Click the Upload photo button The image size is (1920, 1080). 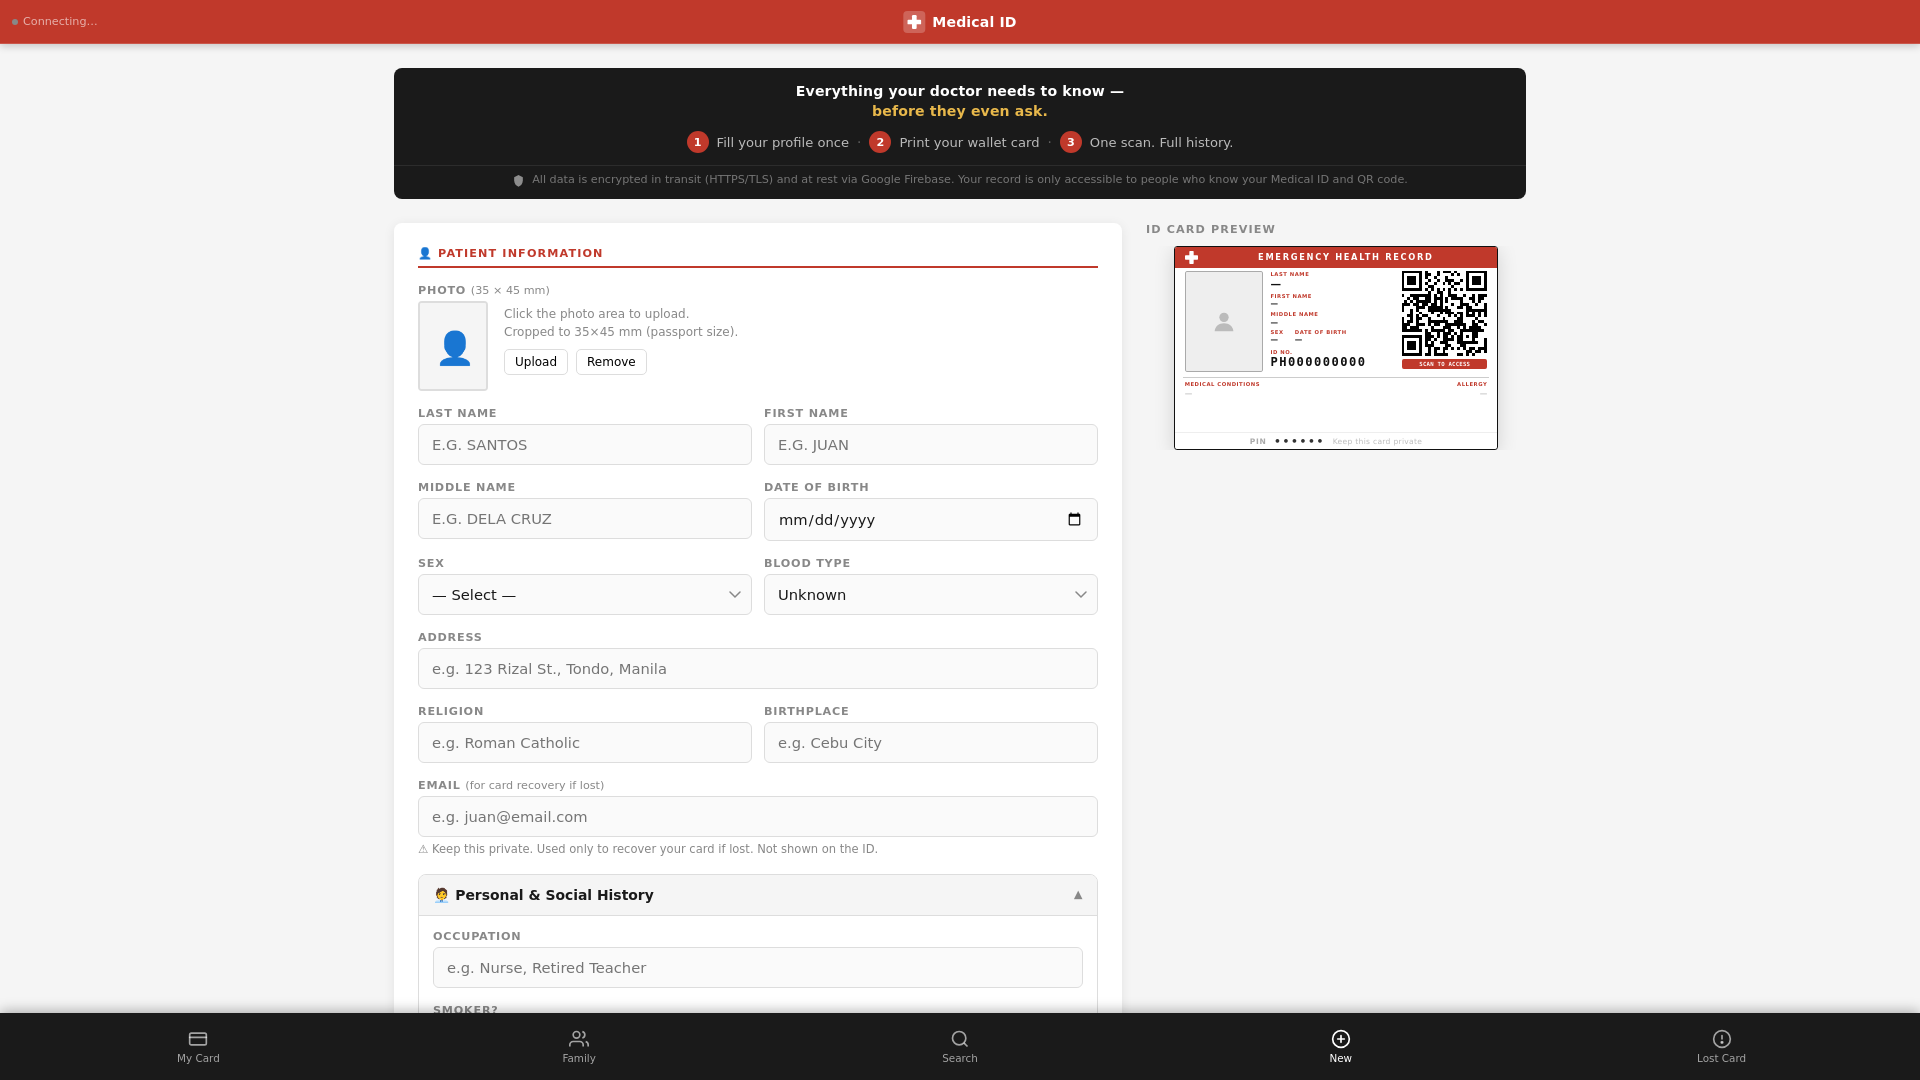click(x=536, y=362)
